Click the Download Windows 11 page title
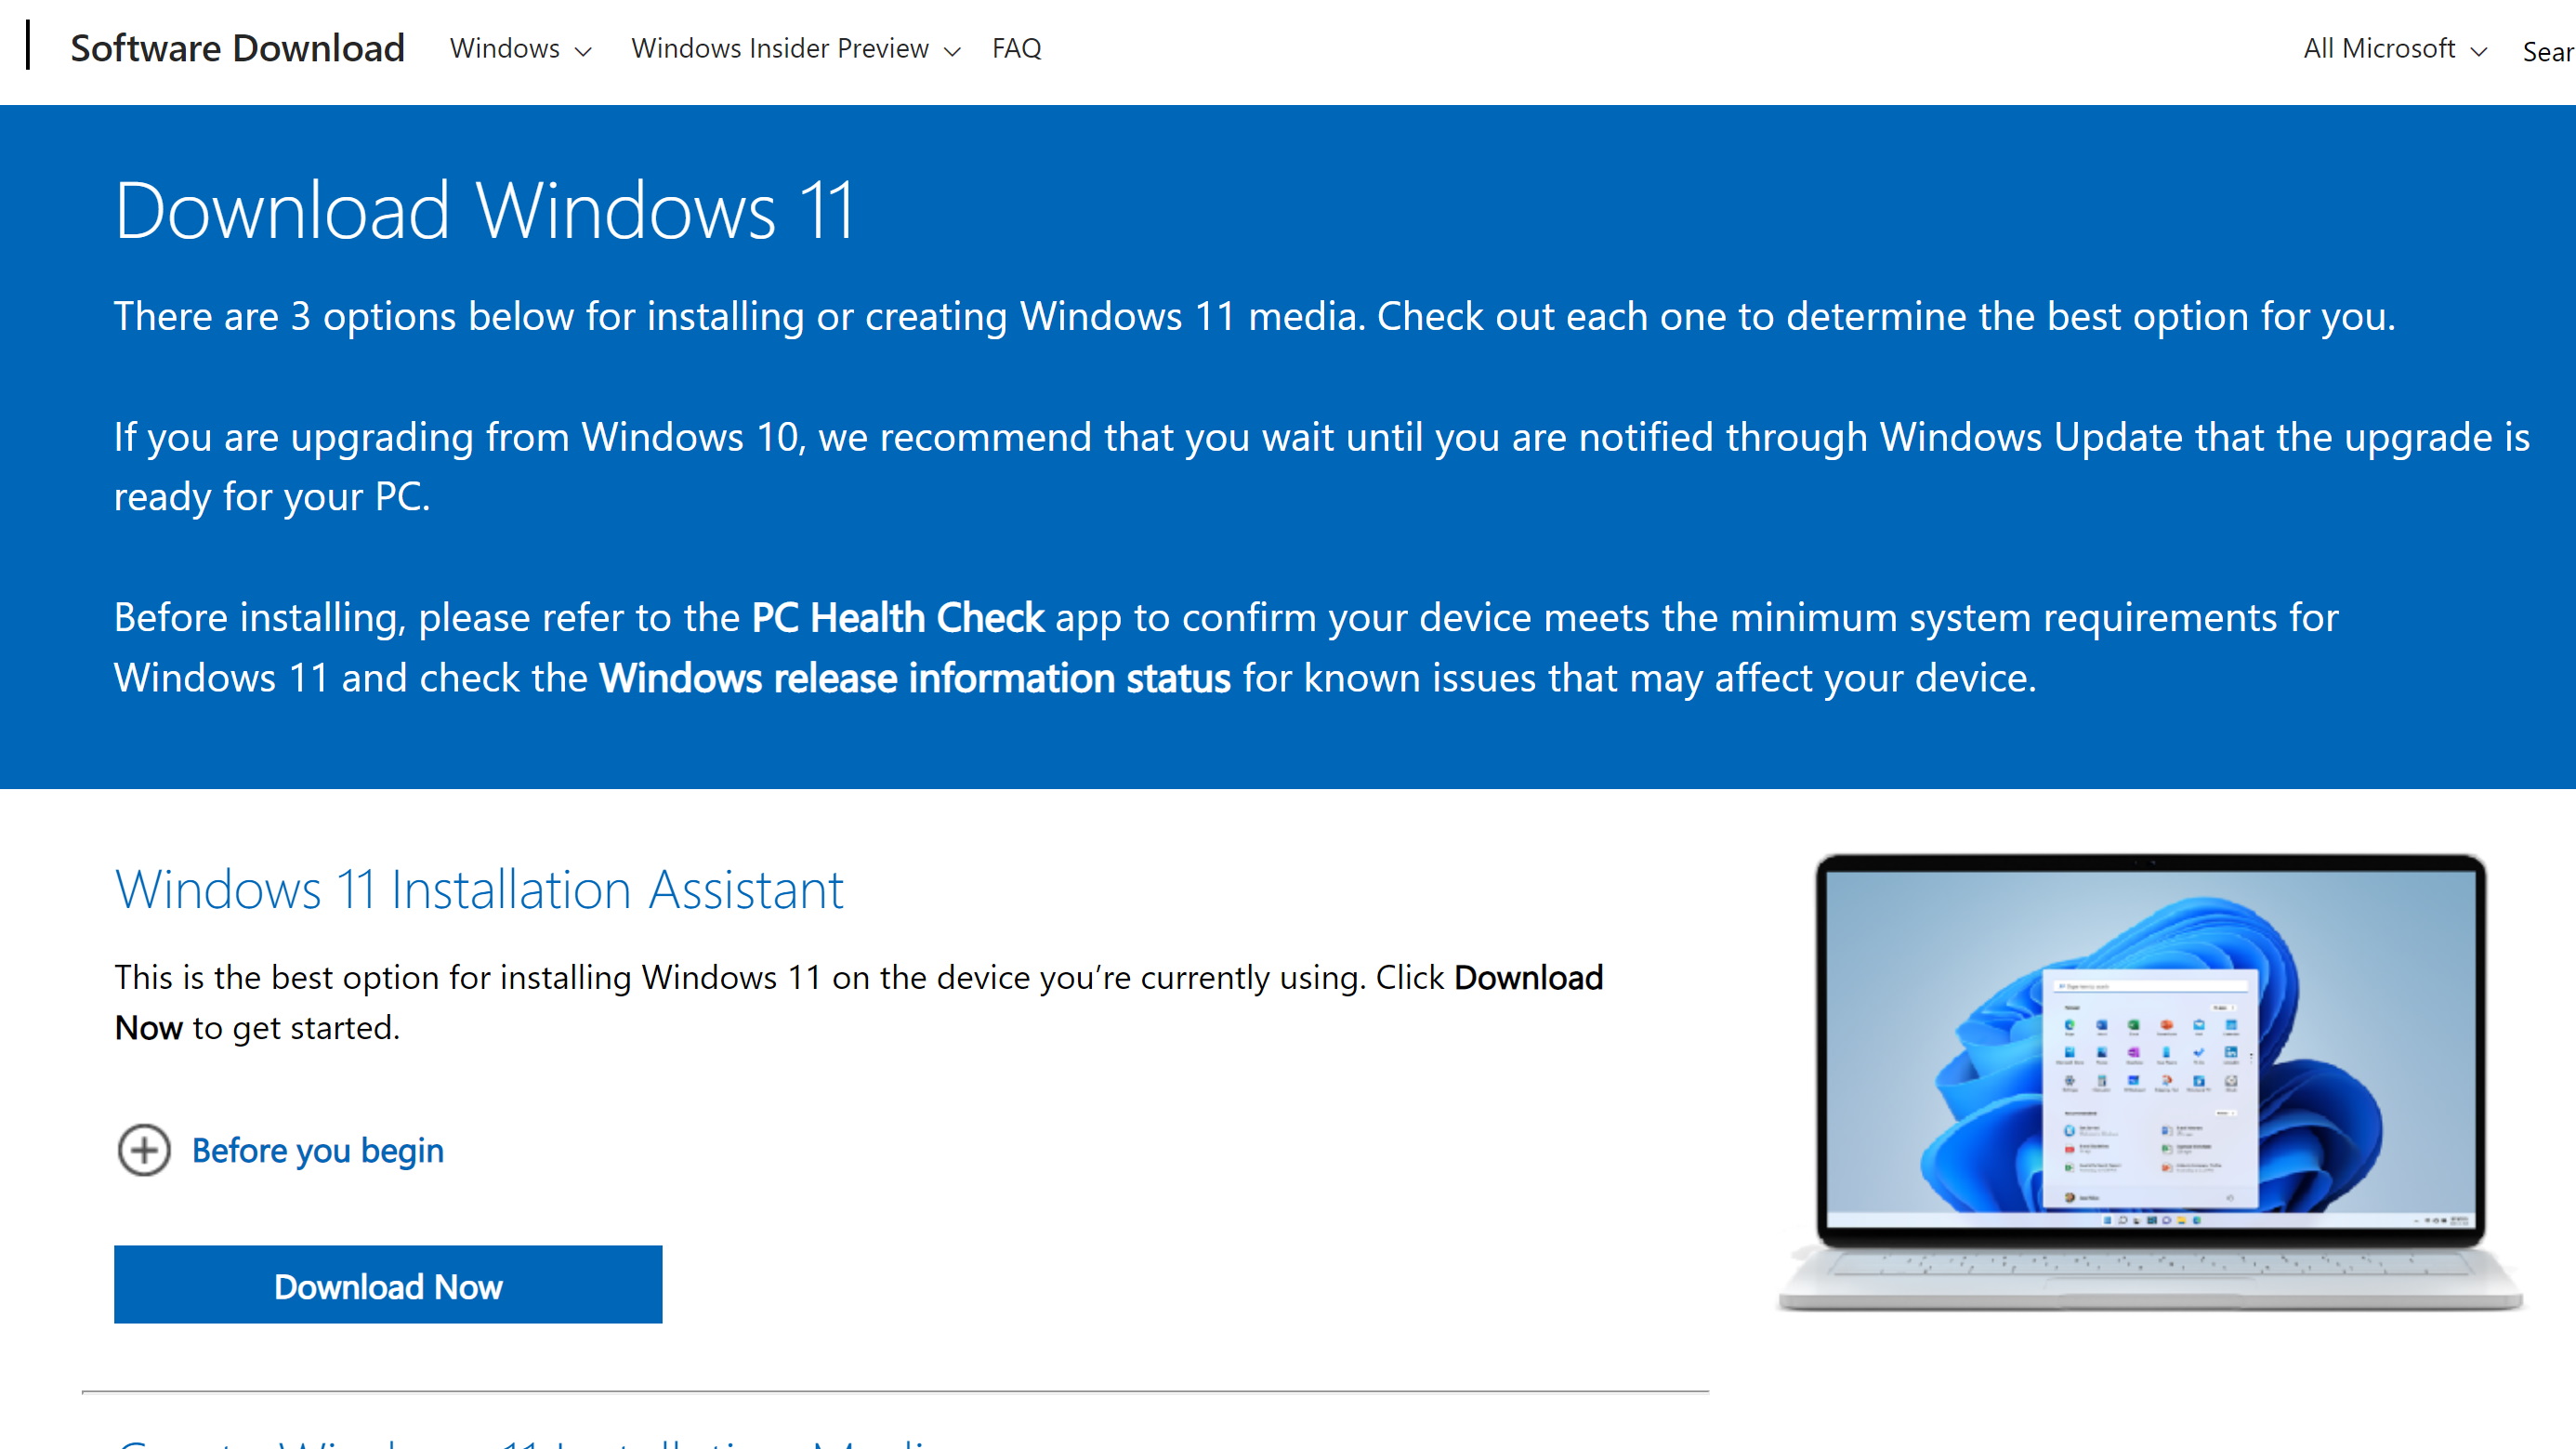This screenshot has width=2576, height=1449. 484,210
